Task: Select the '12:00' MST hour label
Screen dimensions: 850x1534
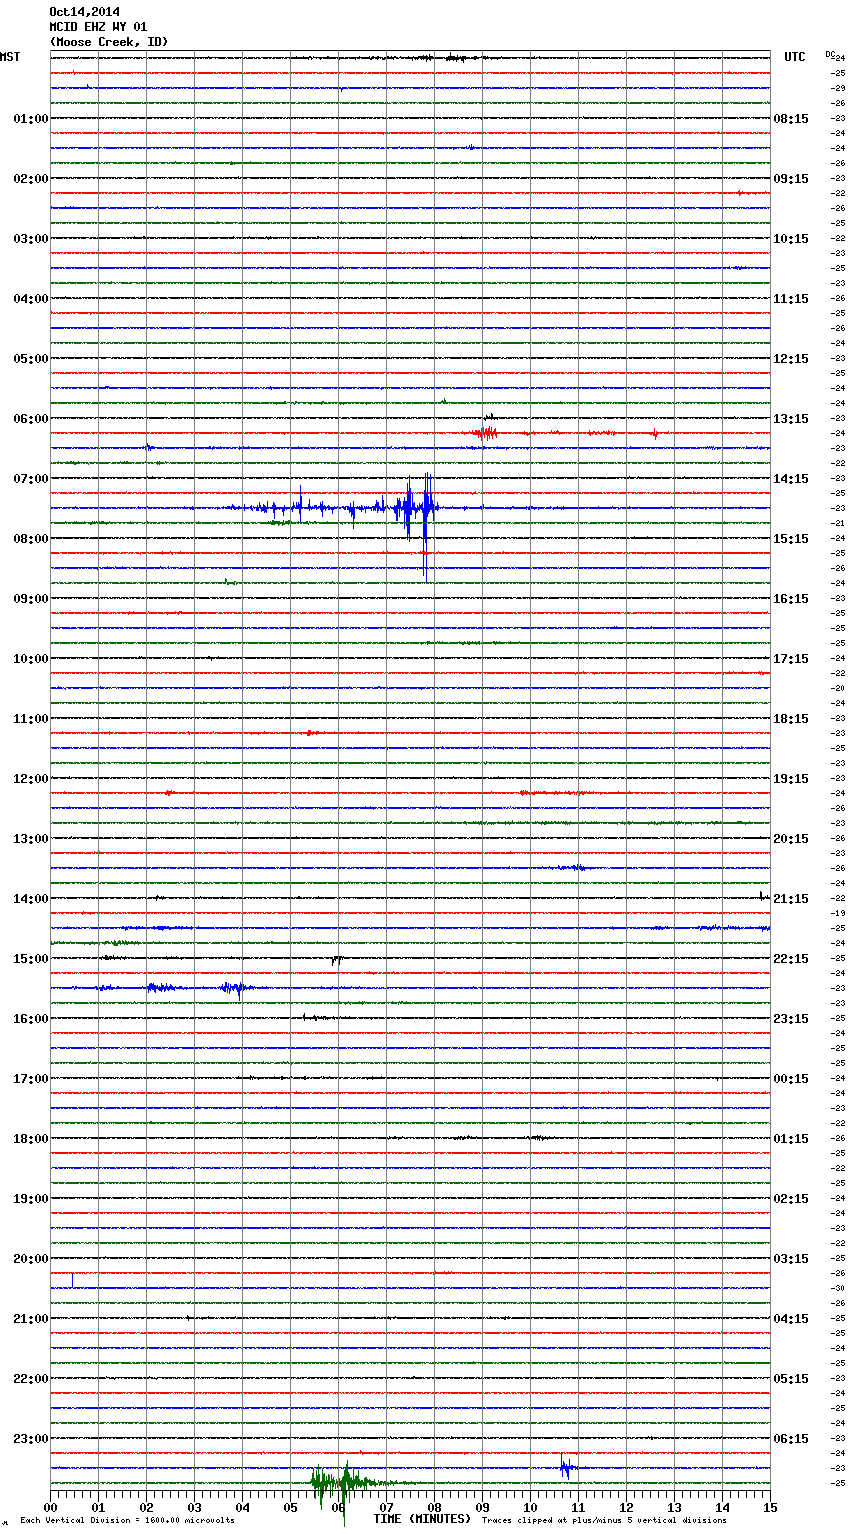Action: click(30, 779)
